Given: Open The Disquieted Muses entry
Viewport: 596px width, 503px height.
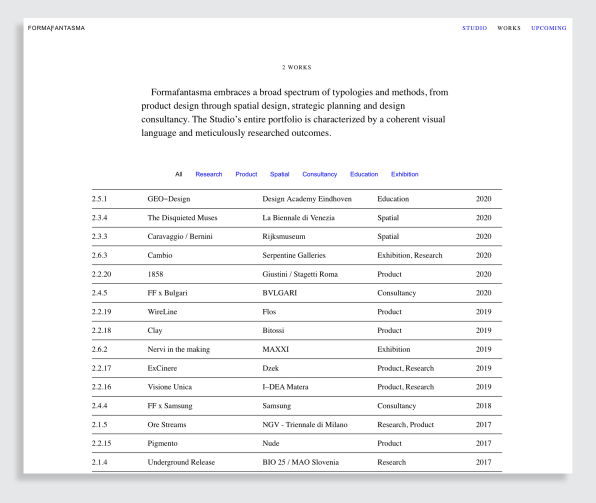Looking at the screenshot, I should point(297,218).
